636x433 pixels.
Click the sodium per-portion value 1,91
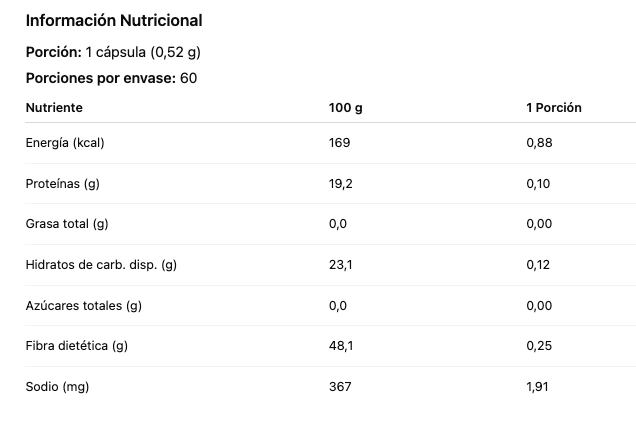(539, 386)
